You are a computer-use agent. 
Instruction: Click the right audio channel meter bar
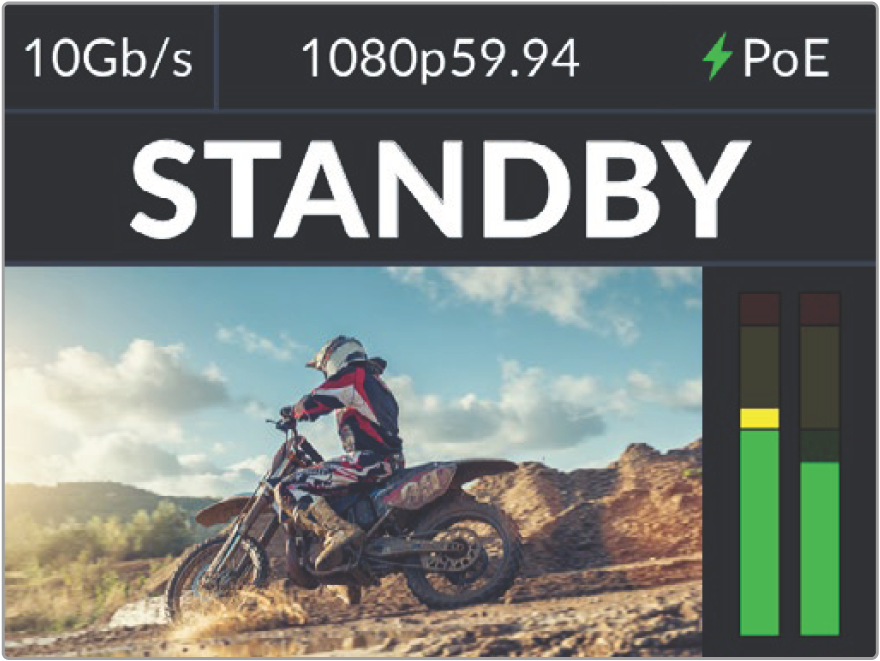pos(819,464)
